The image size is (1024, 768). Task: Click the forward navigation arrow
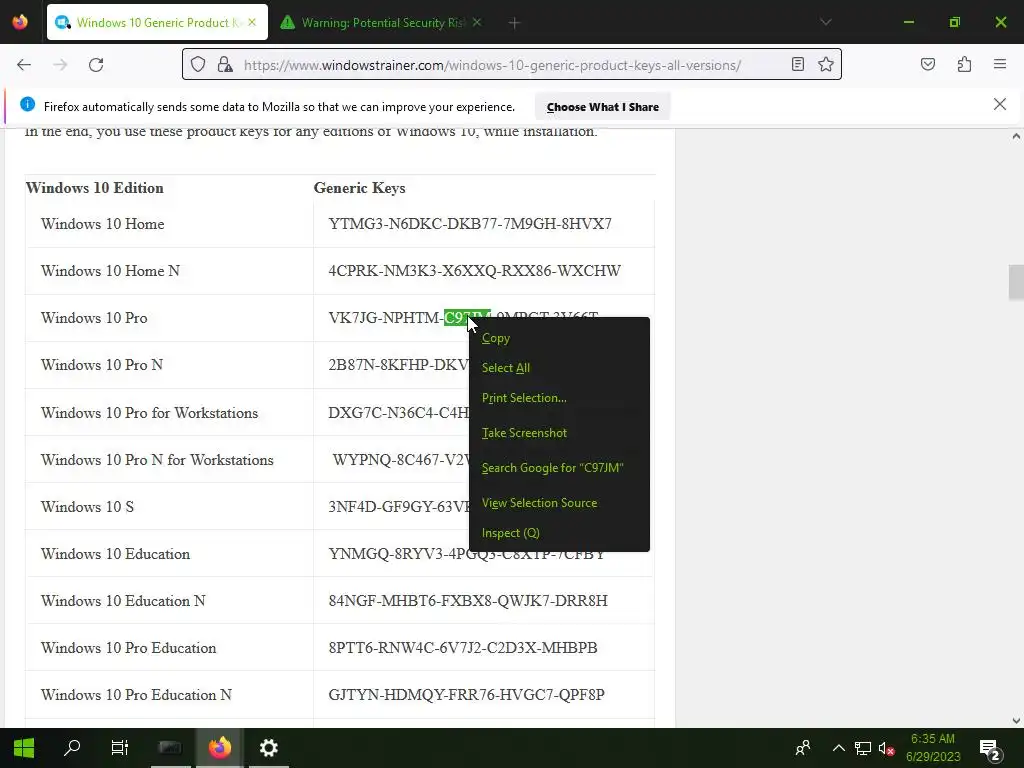(x=60, y=65)
